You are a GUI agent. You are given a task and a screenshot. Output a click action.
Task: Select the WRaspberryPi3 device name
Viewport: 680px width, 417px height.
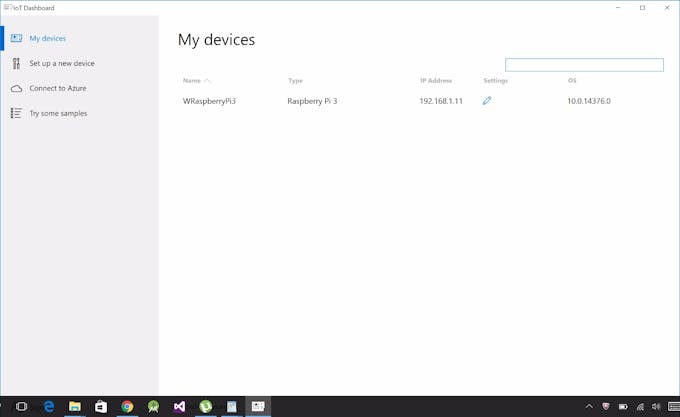(209, 101)
